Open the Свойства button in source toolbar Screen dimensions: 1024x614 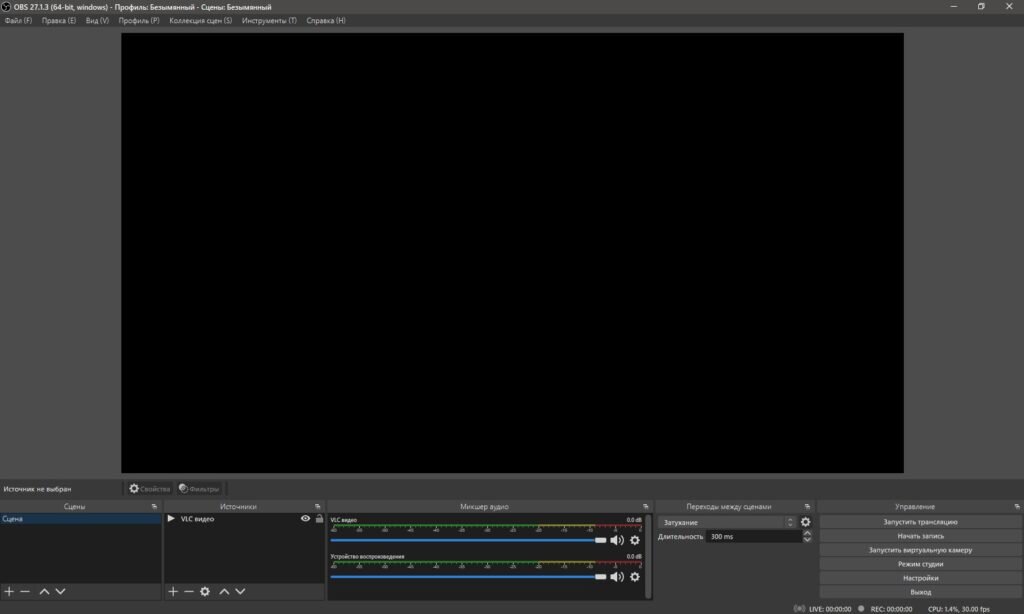click(149, 489)
